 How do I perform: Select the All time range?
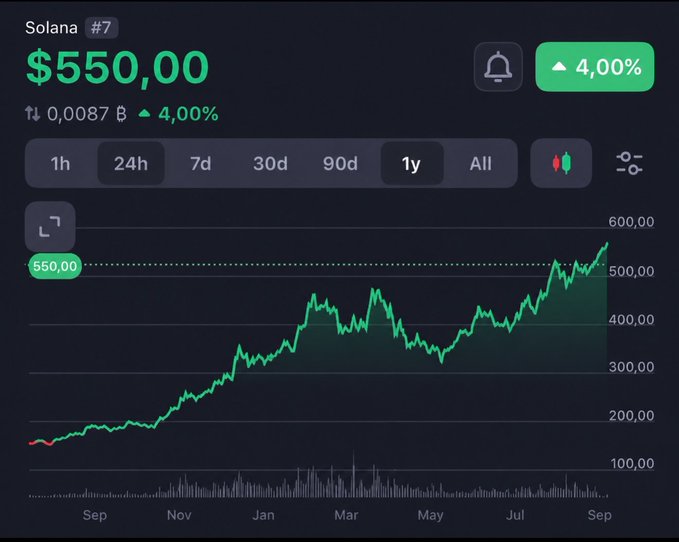[481, 164]
